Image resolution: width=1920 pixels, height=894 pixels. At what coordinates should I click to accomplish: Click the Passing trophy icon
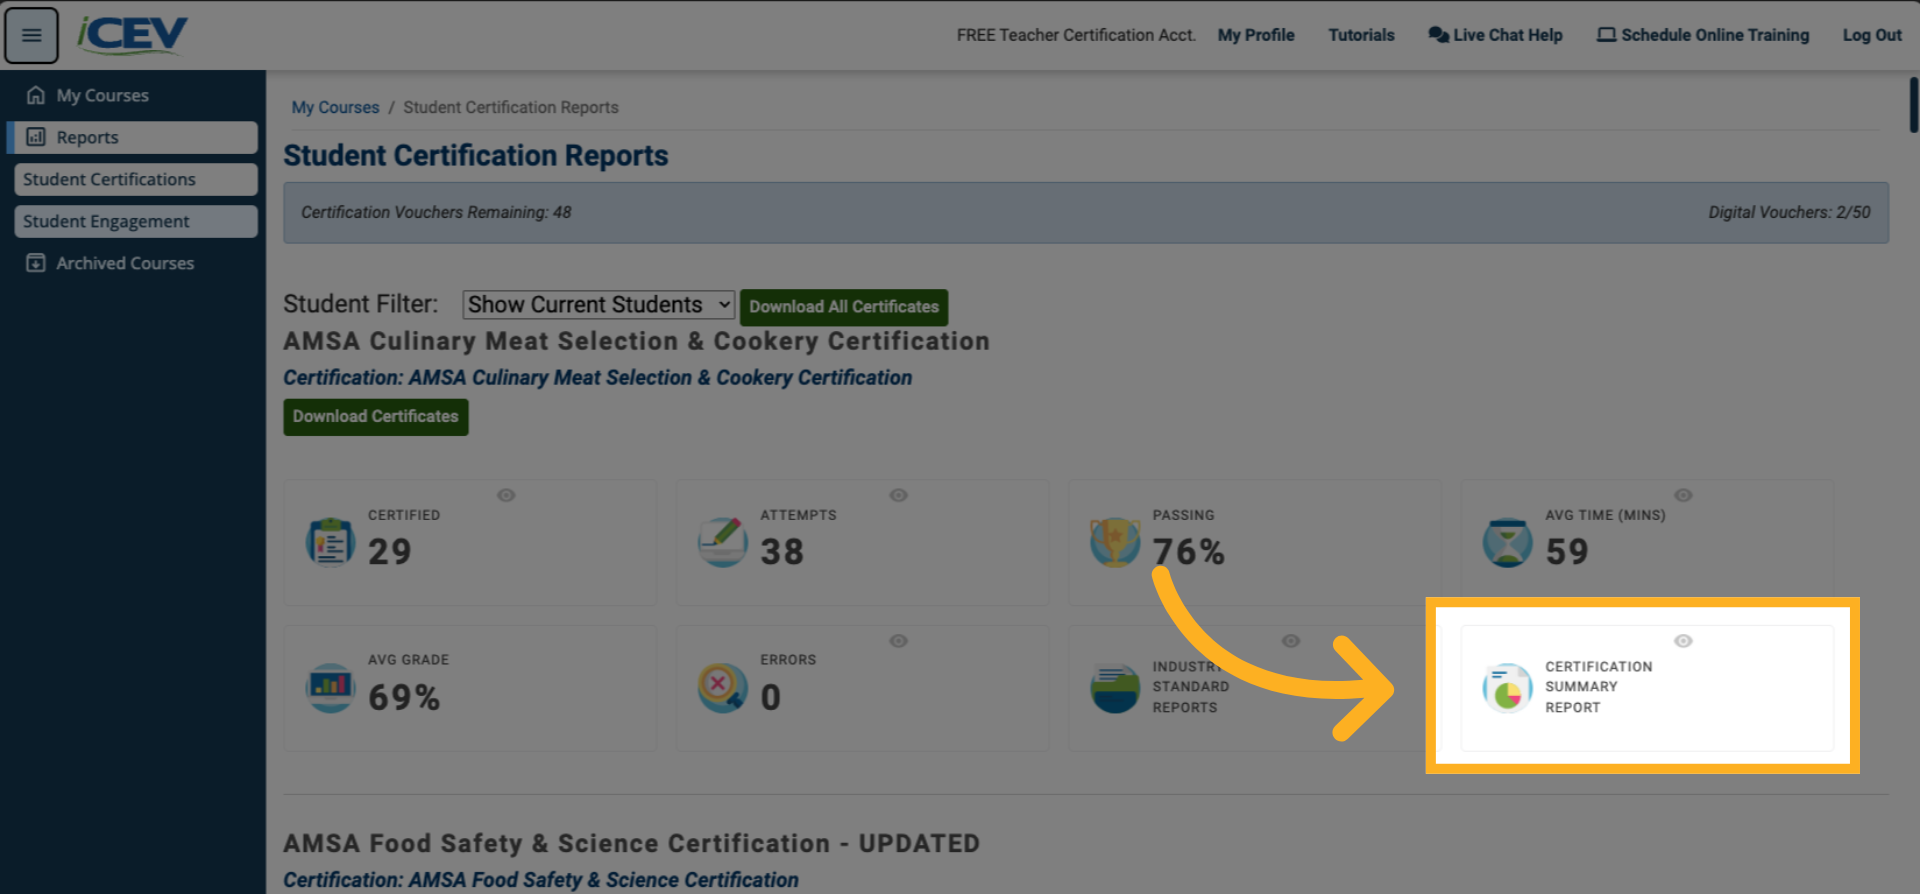(1115, 542)
